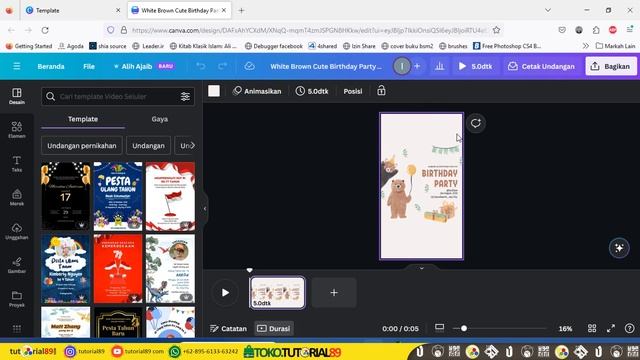Open the magic assistant sparkle button

coord(619,248)
